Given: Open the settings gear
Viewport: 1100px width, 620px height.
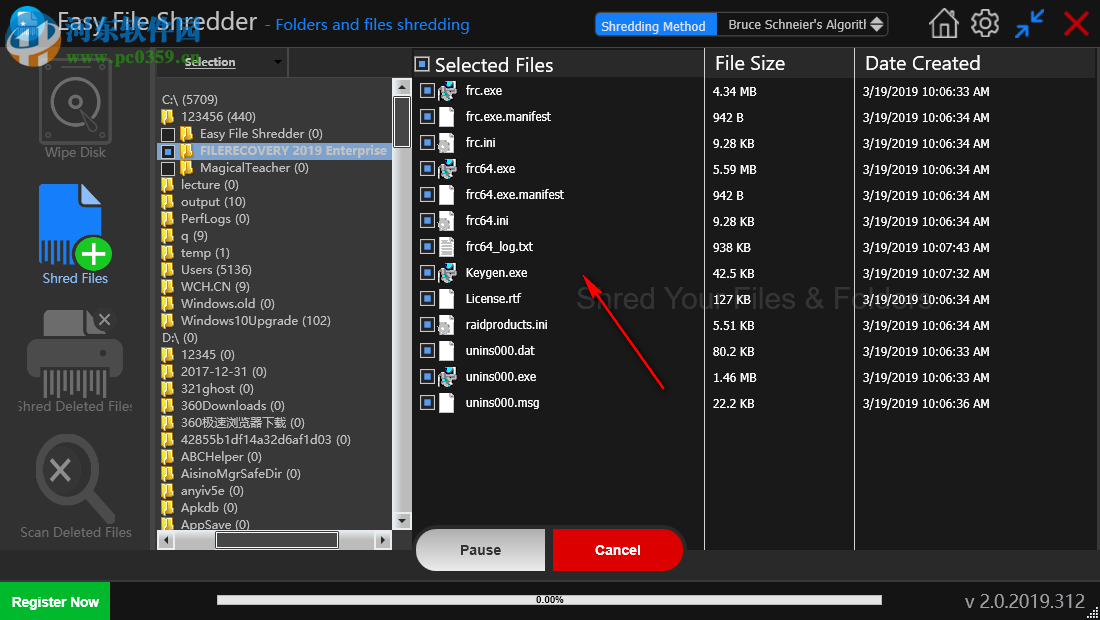Looking at the screenshot, I should tap(984, 22).
